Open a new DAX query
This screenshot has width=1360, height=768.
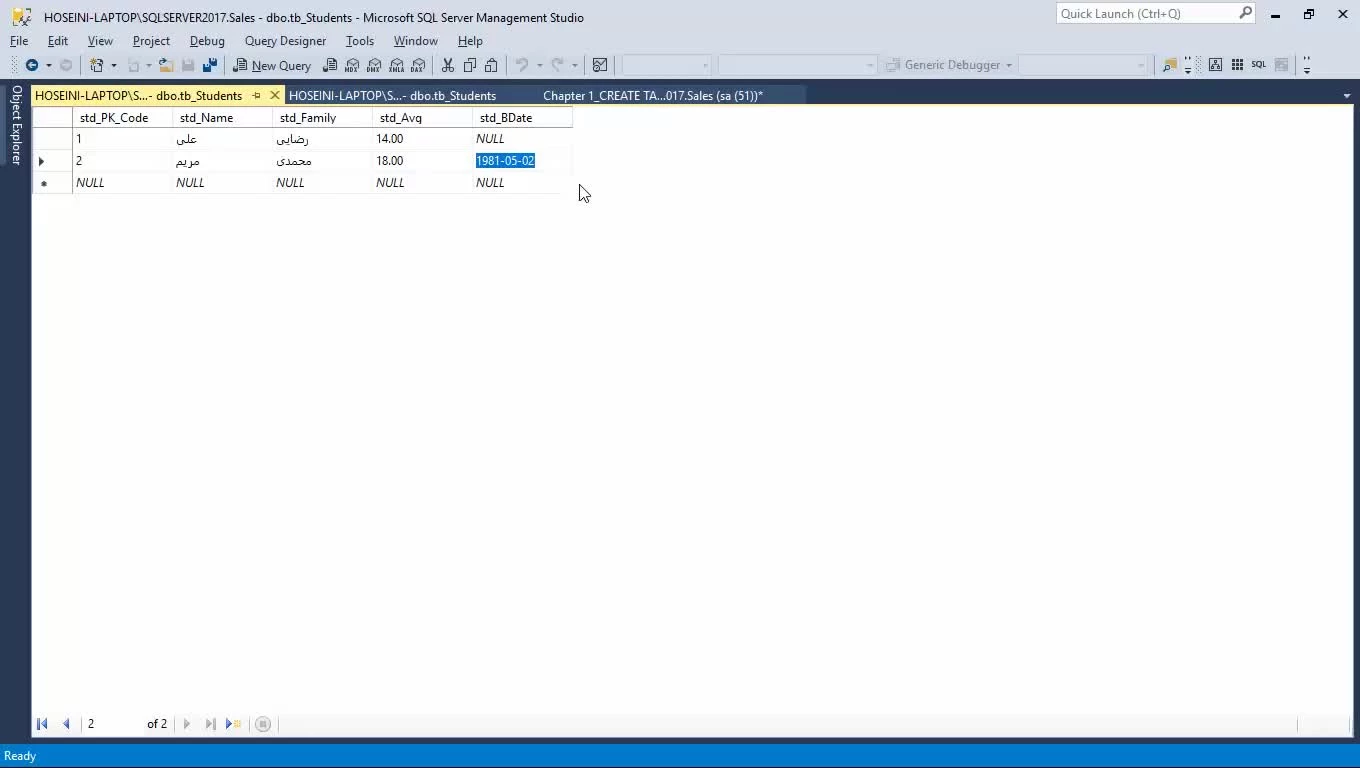(418, 65)
